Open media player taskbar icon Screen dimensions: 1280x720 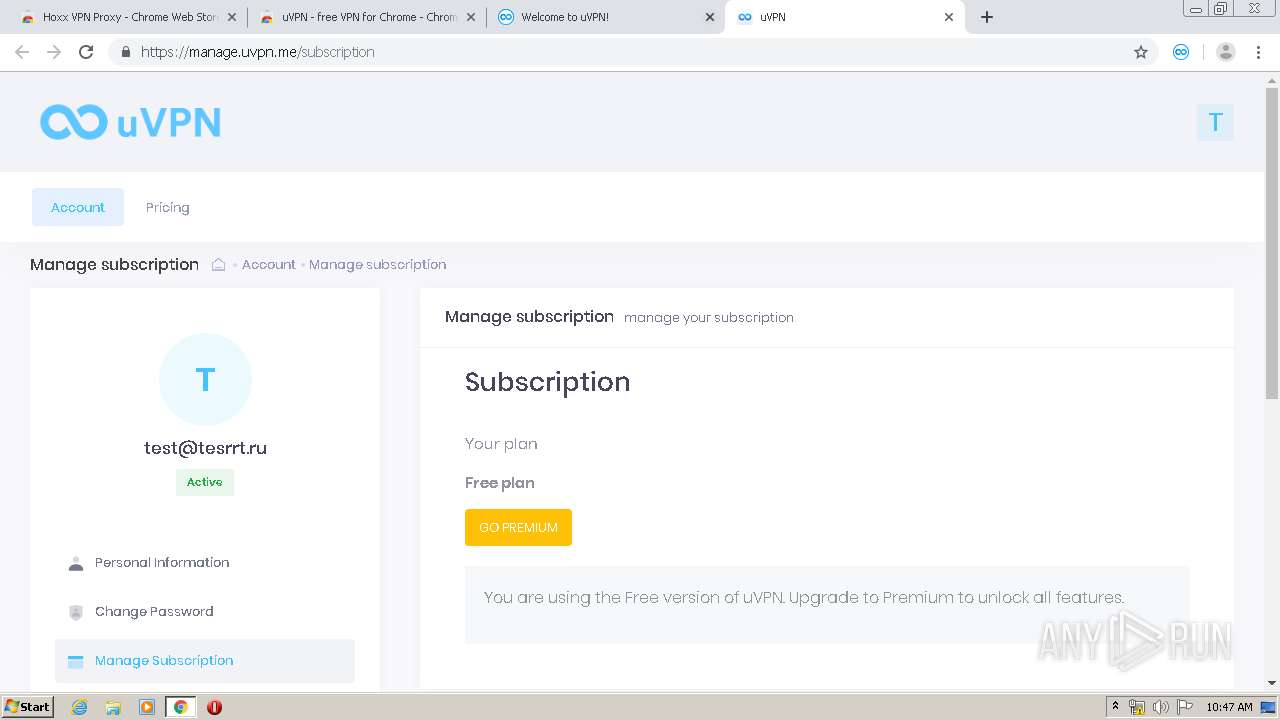point(147,707)
